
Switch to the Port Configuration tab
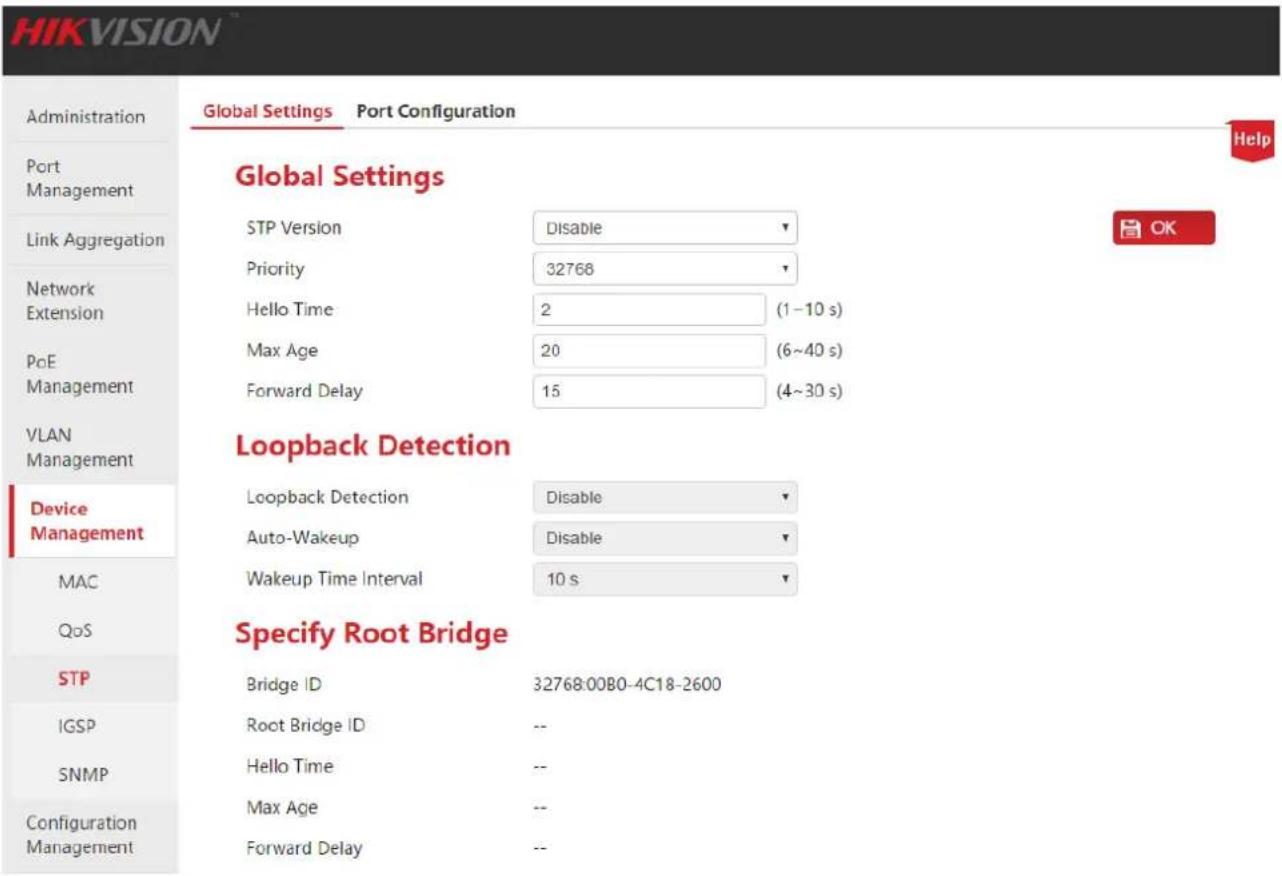(436, 111)
